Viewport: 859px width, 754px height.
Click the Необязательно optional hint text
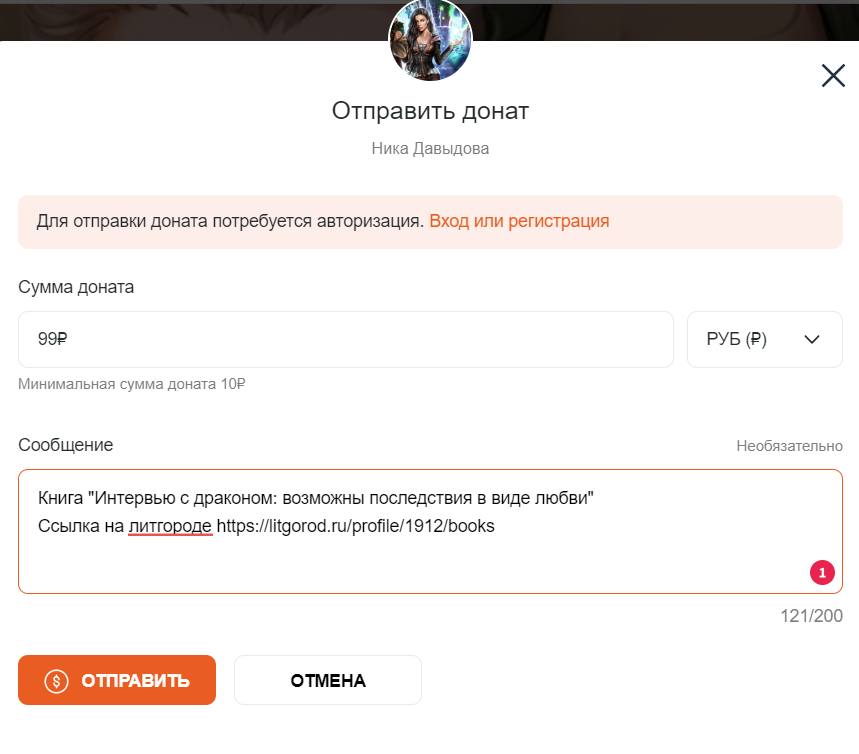pos(789,446)
